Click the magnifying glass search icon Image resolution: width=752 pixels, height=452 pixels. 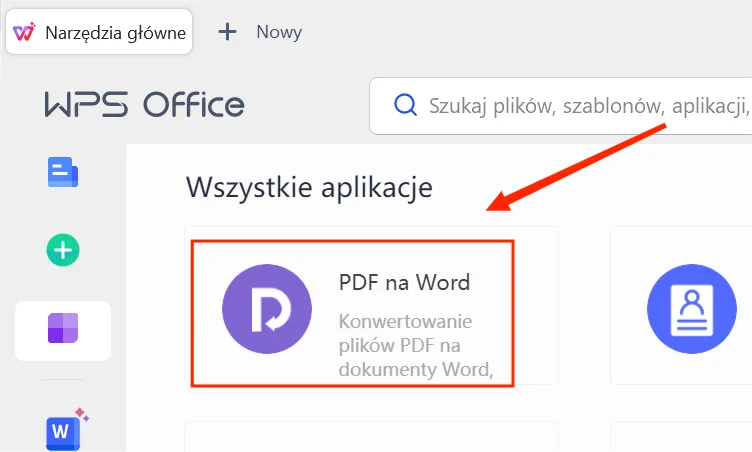405,105
